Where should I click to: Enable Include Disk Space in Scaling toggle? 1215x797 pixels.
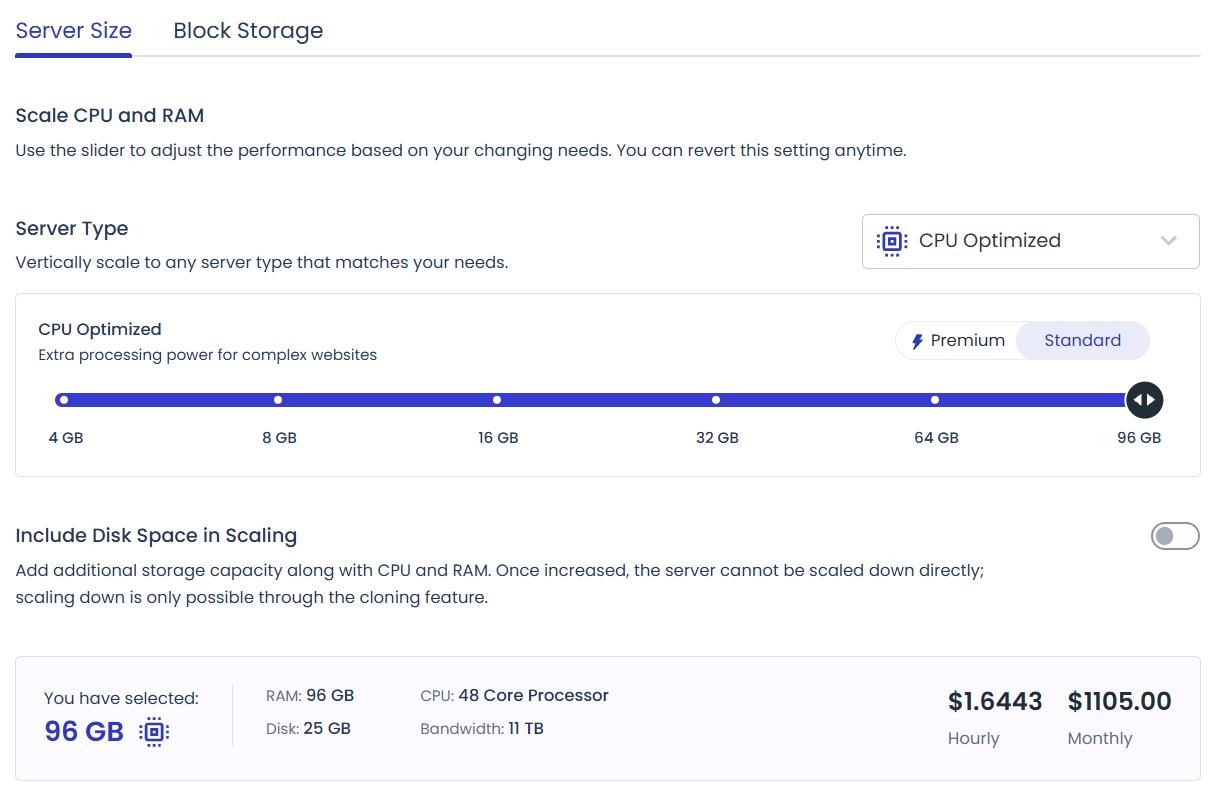point(1175,536)
